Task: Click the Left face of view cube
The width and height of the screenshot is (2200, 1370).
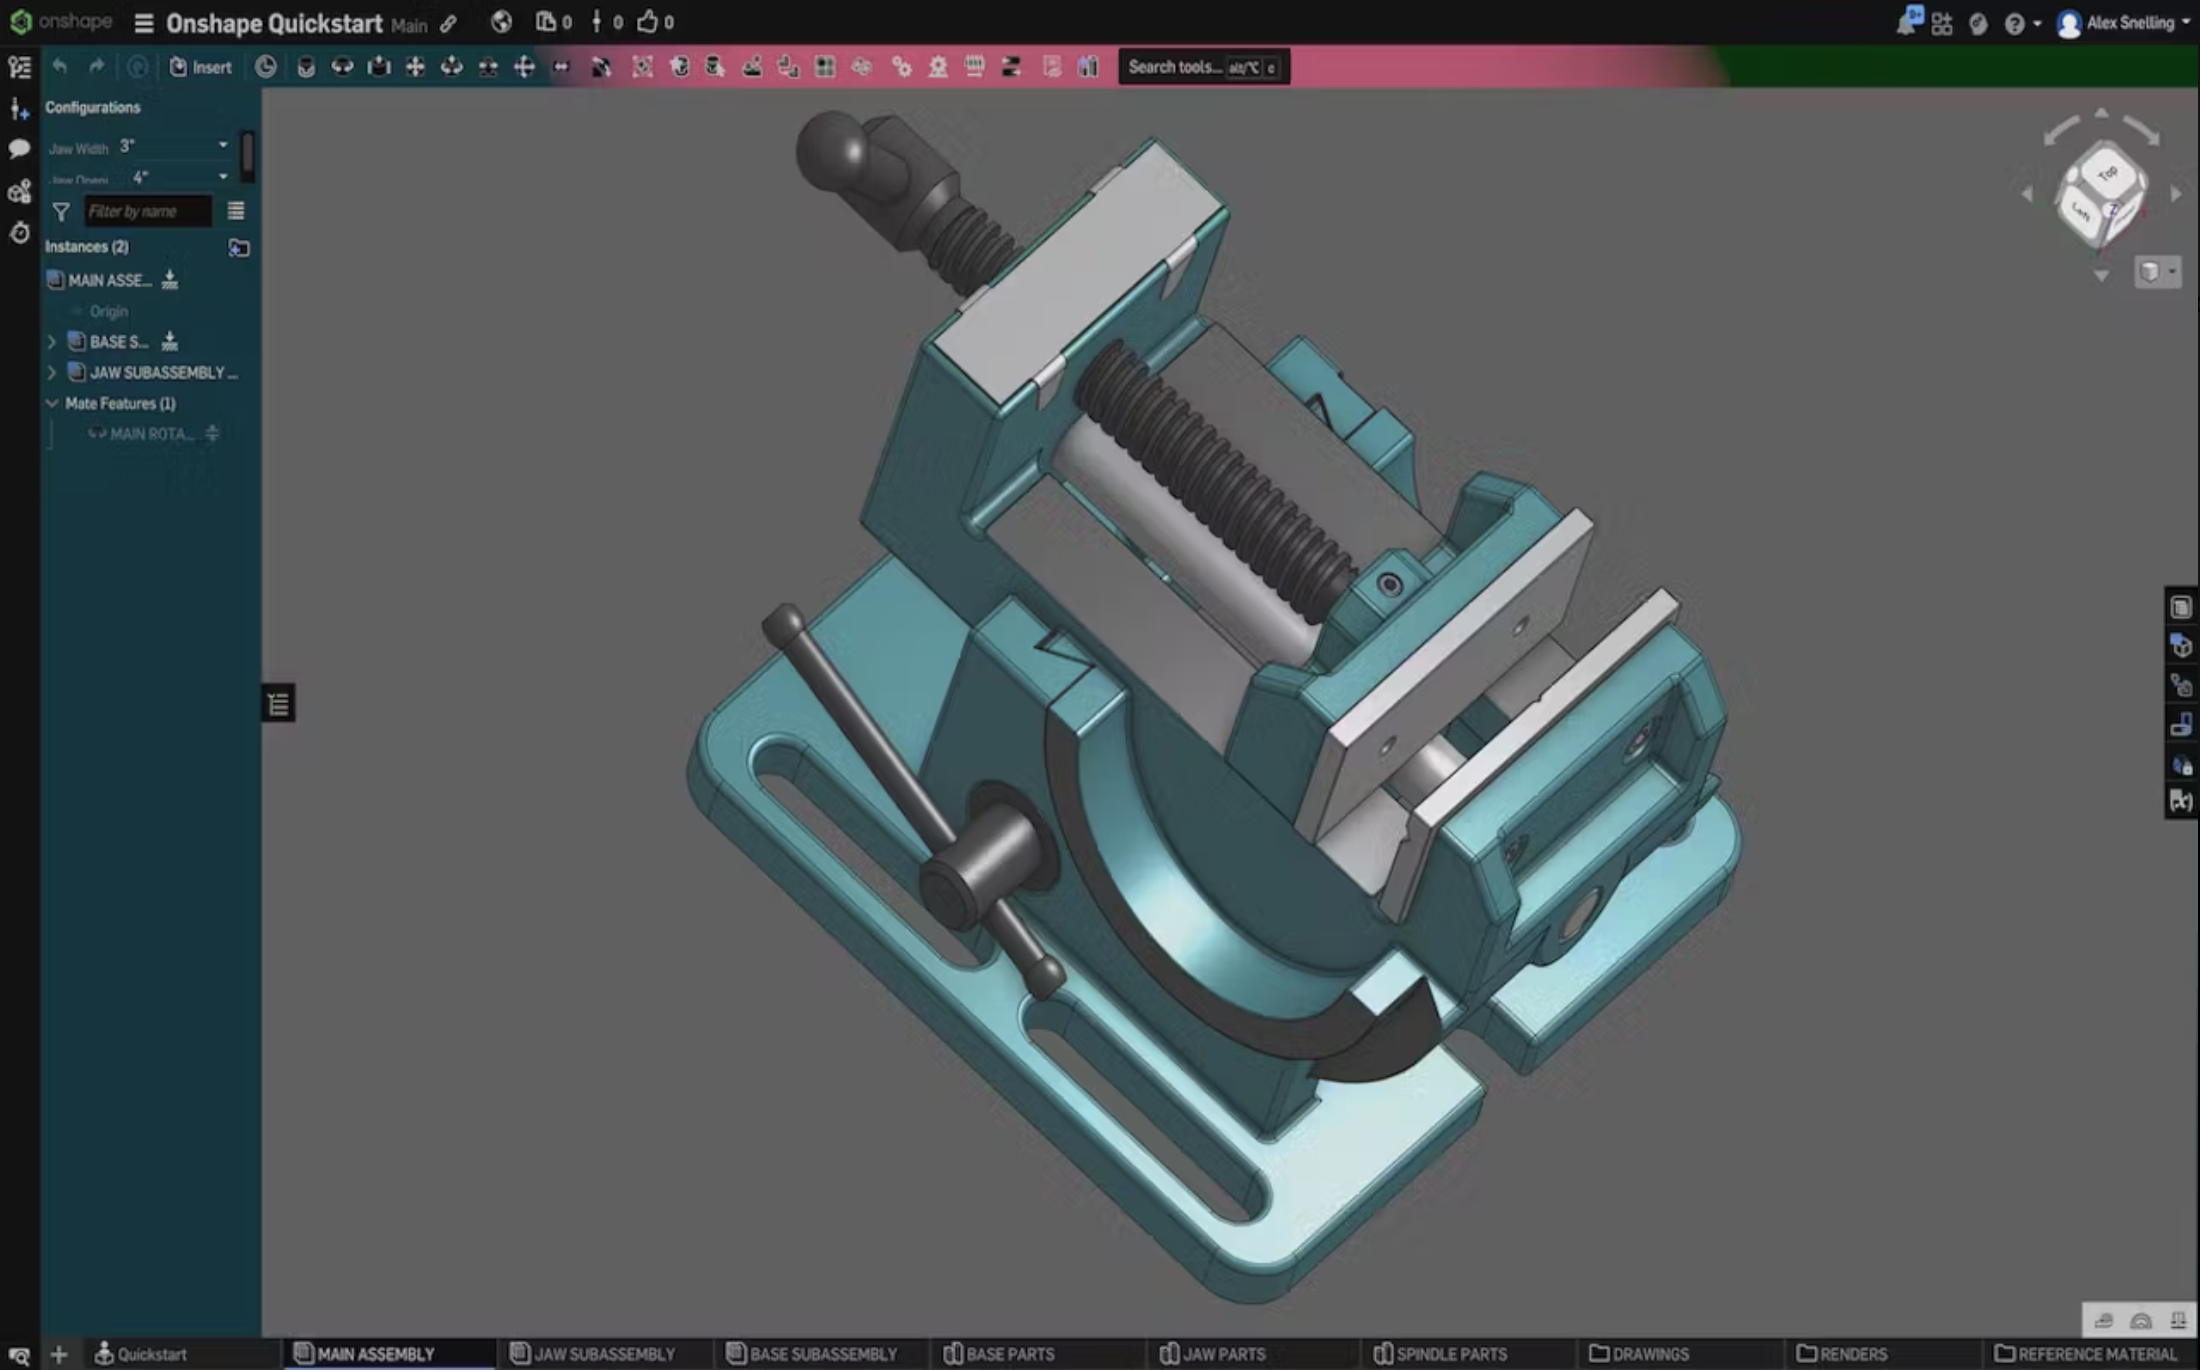Action: 2081,211
